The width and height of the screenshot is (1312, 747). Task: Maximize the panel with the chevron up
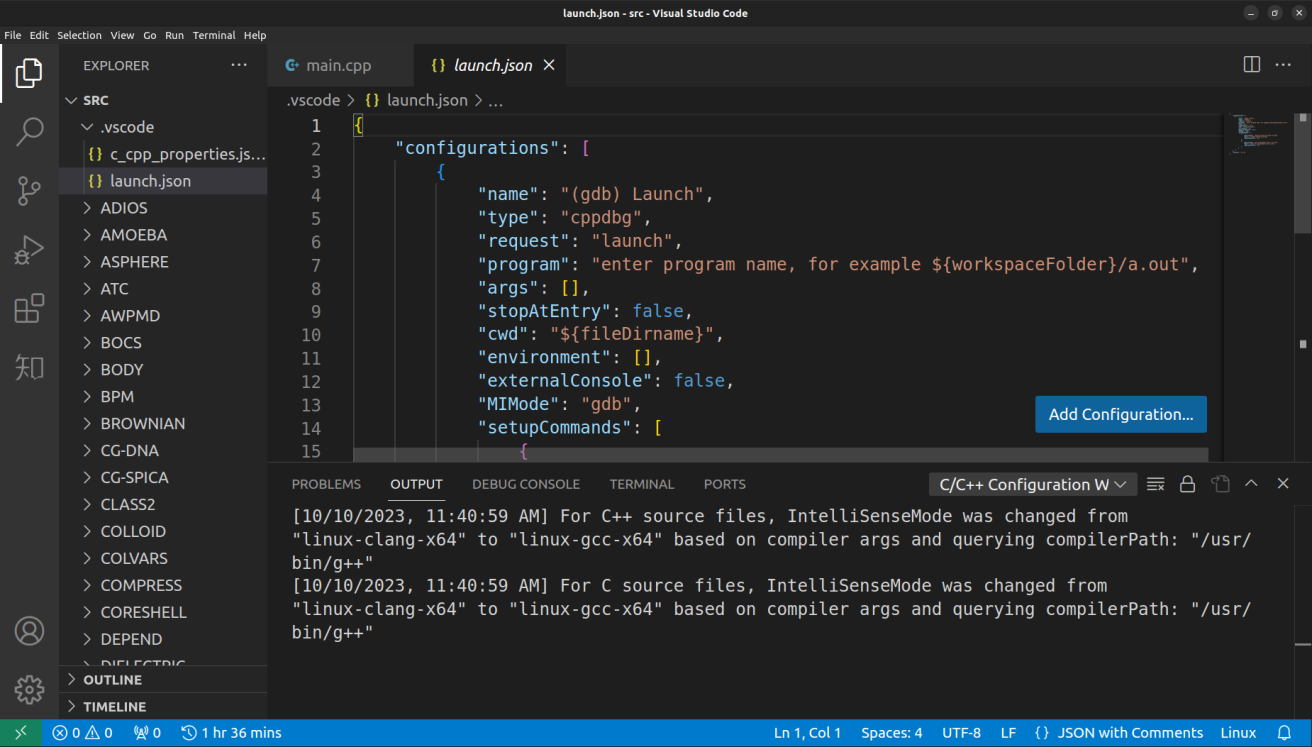[1251, 484]
